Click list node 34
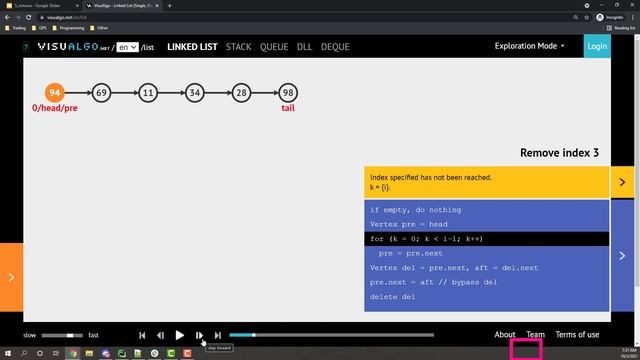Screen dimensions: 640x360 [x=195, y=93]
